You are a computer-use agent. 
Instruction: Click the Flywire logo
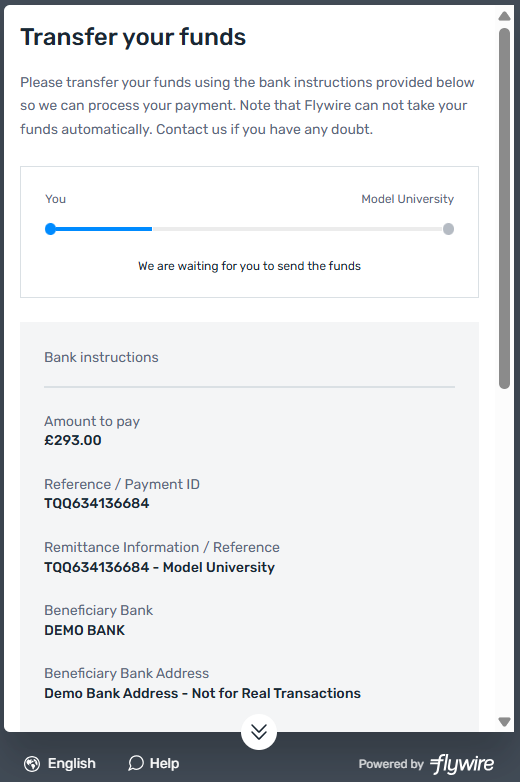(462, 764)
